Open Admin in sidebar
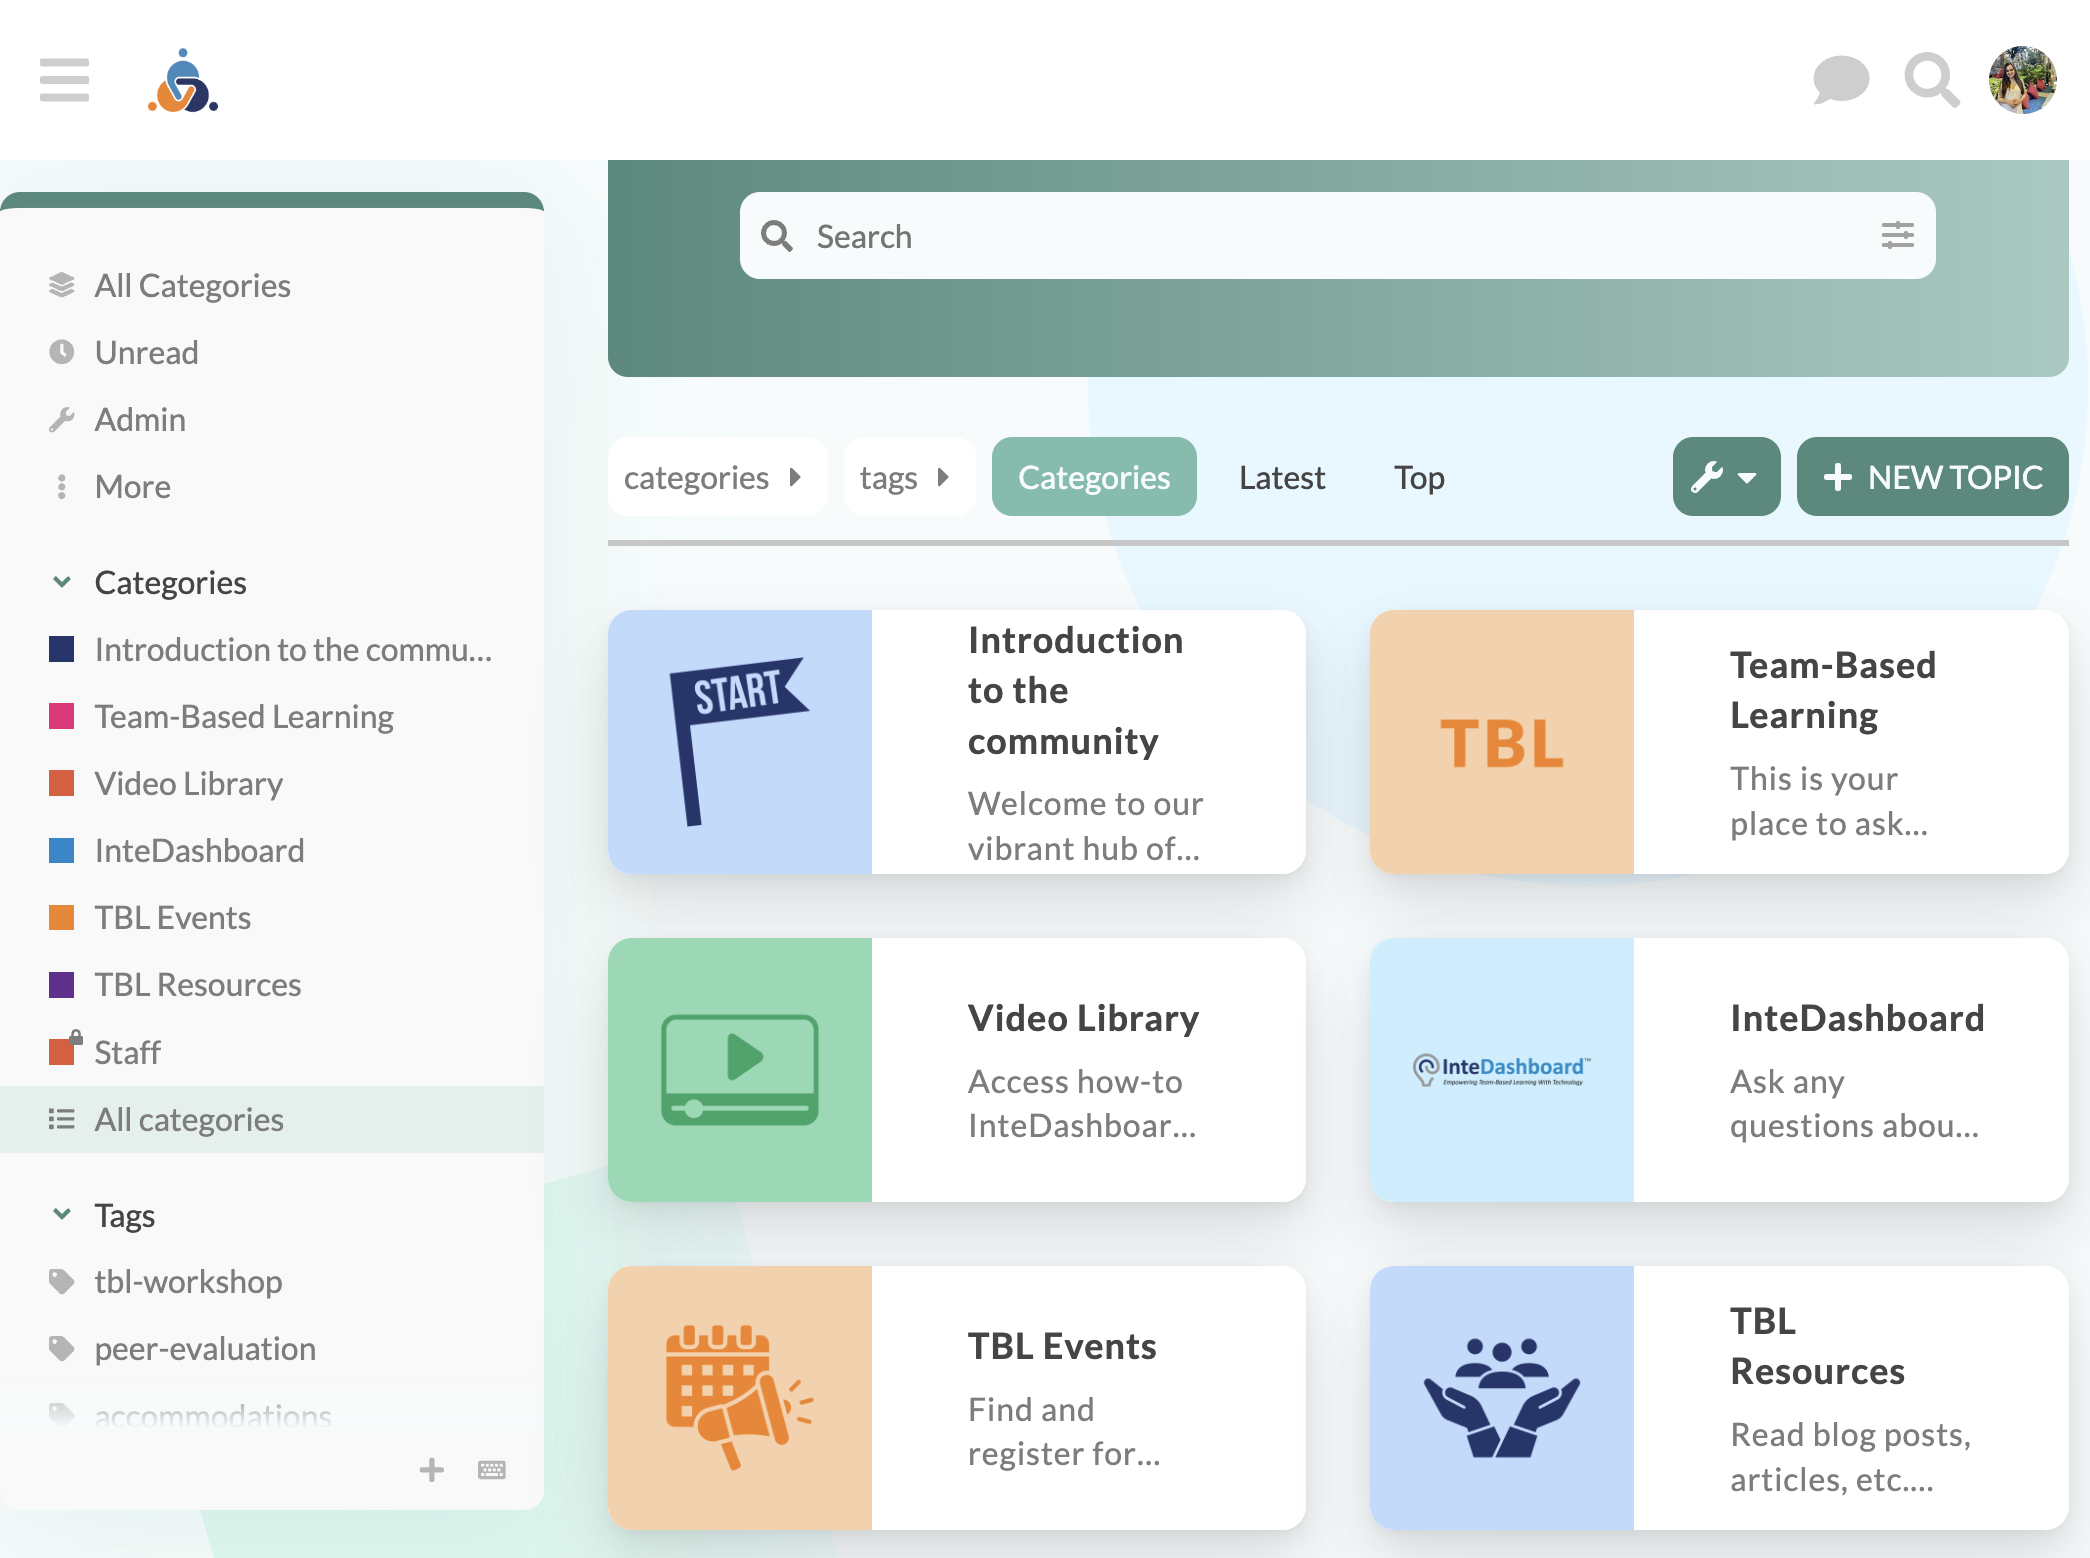Viewport: 2090px width, 1558px height. click(140, 420)
